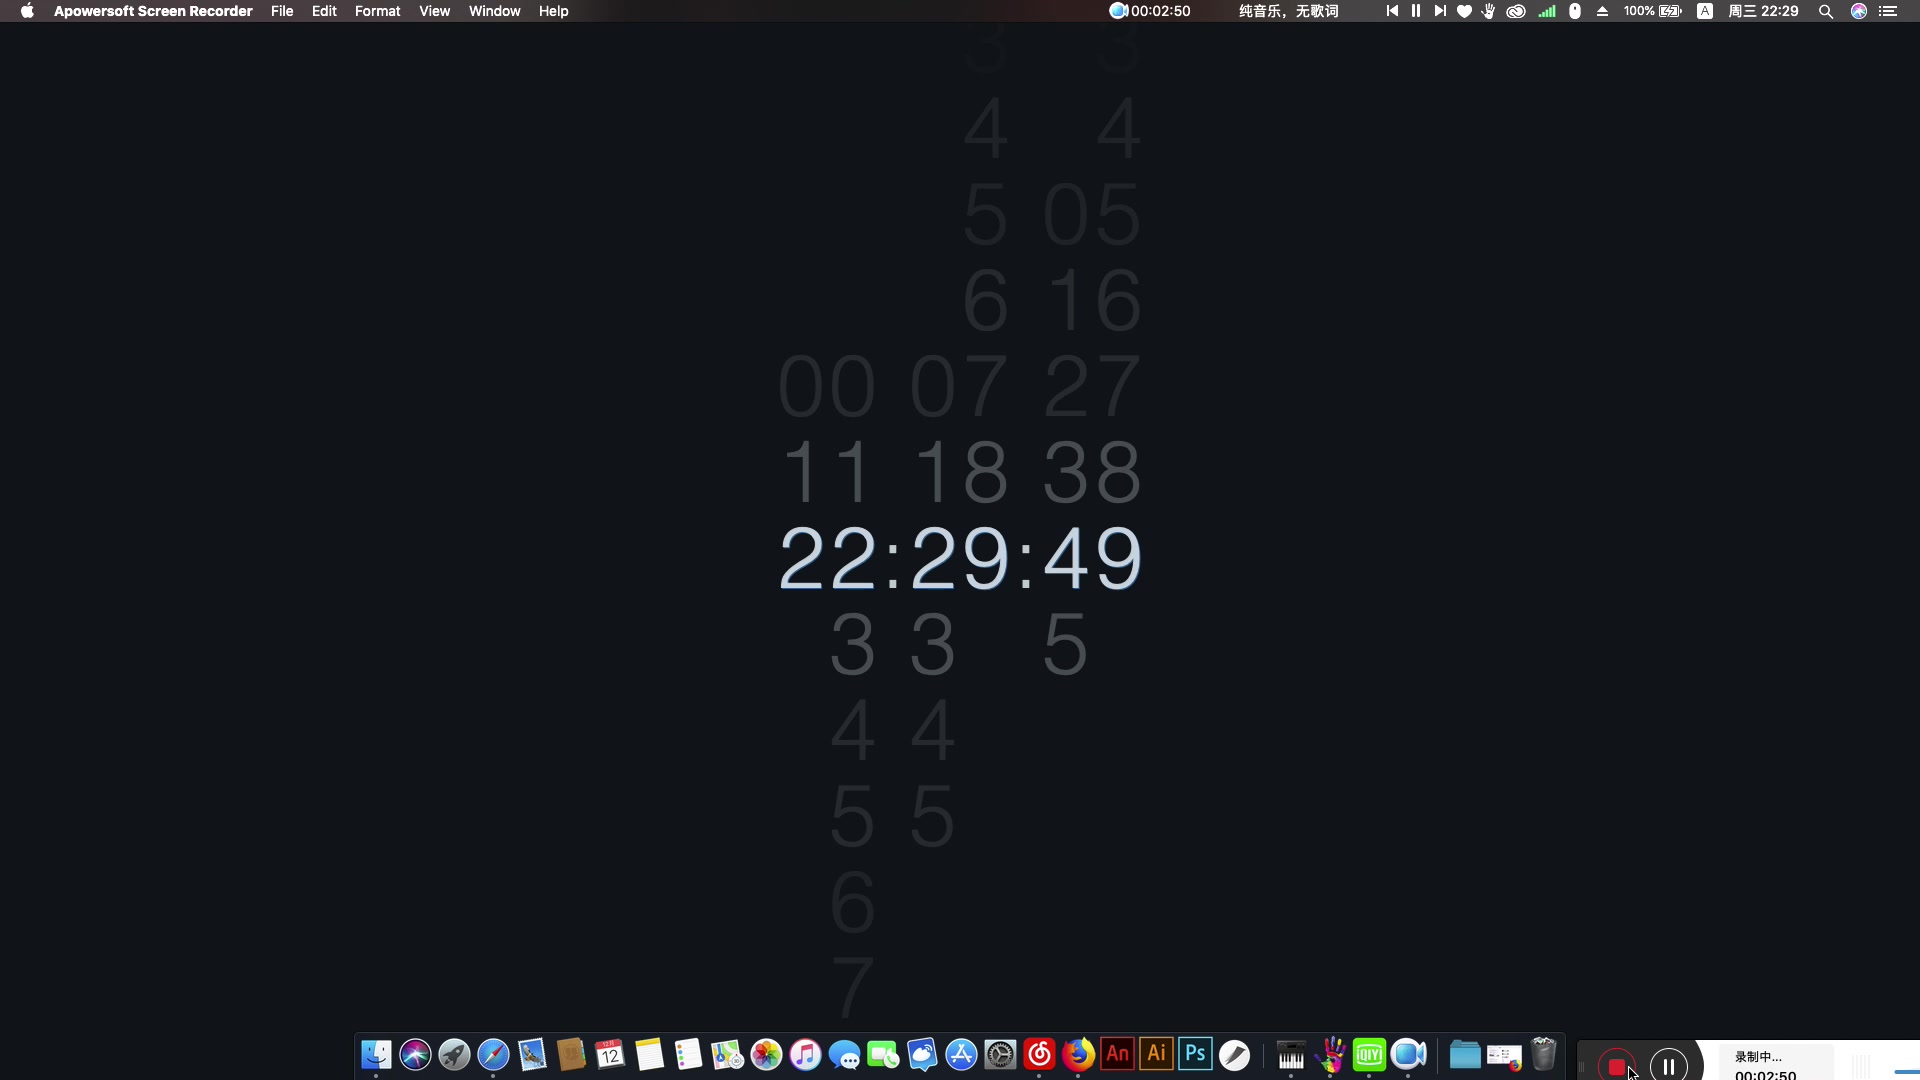Open the quill pen app in Dock
Viewport: 1920px width, 1080px height.
(1234, 1054)
